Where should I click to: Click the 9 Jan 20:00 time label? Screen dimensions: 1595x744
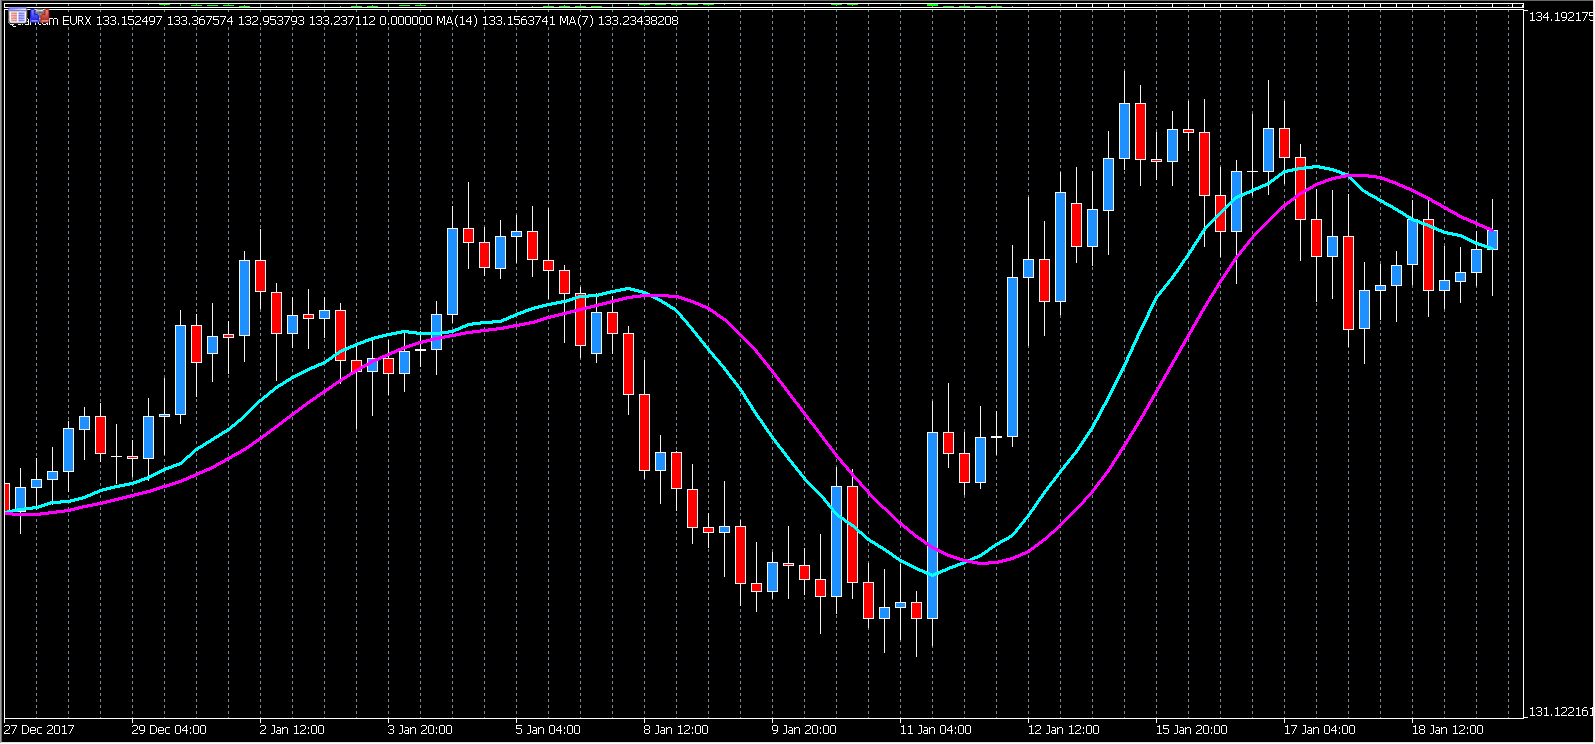coord(804,730)
